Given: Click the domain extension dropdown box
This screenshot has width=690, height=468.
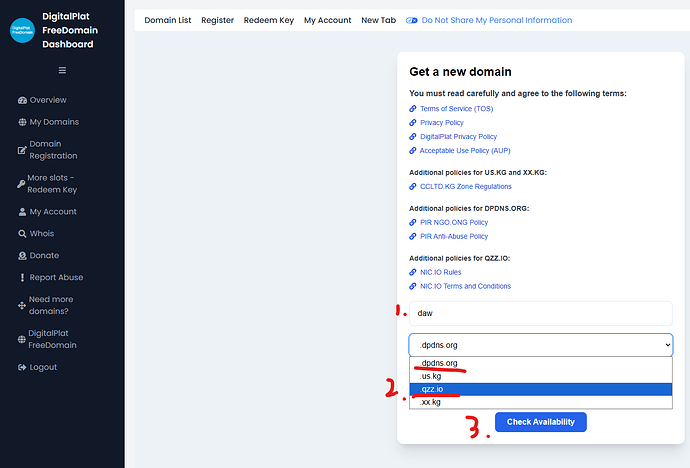Looking at the screenshot, I should point(541,345).
